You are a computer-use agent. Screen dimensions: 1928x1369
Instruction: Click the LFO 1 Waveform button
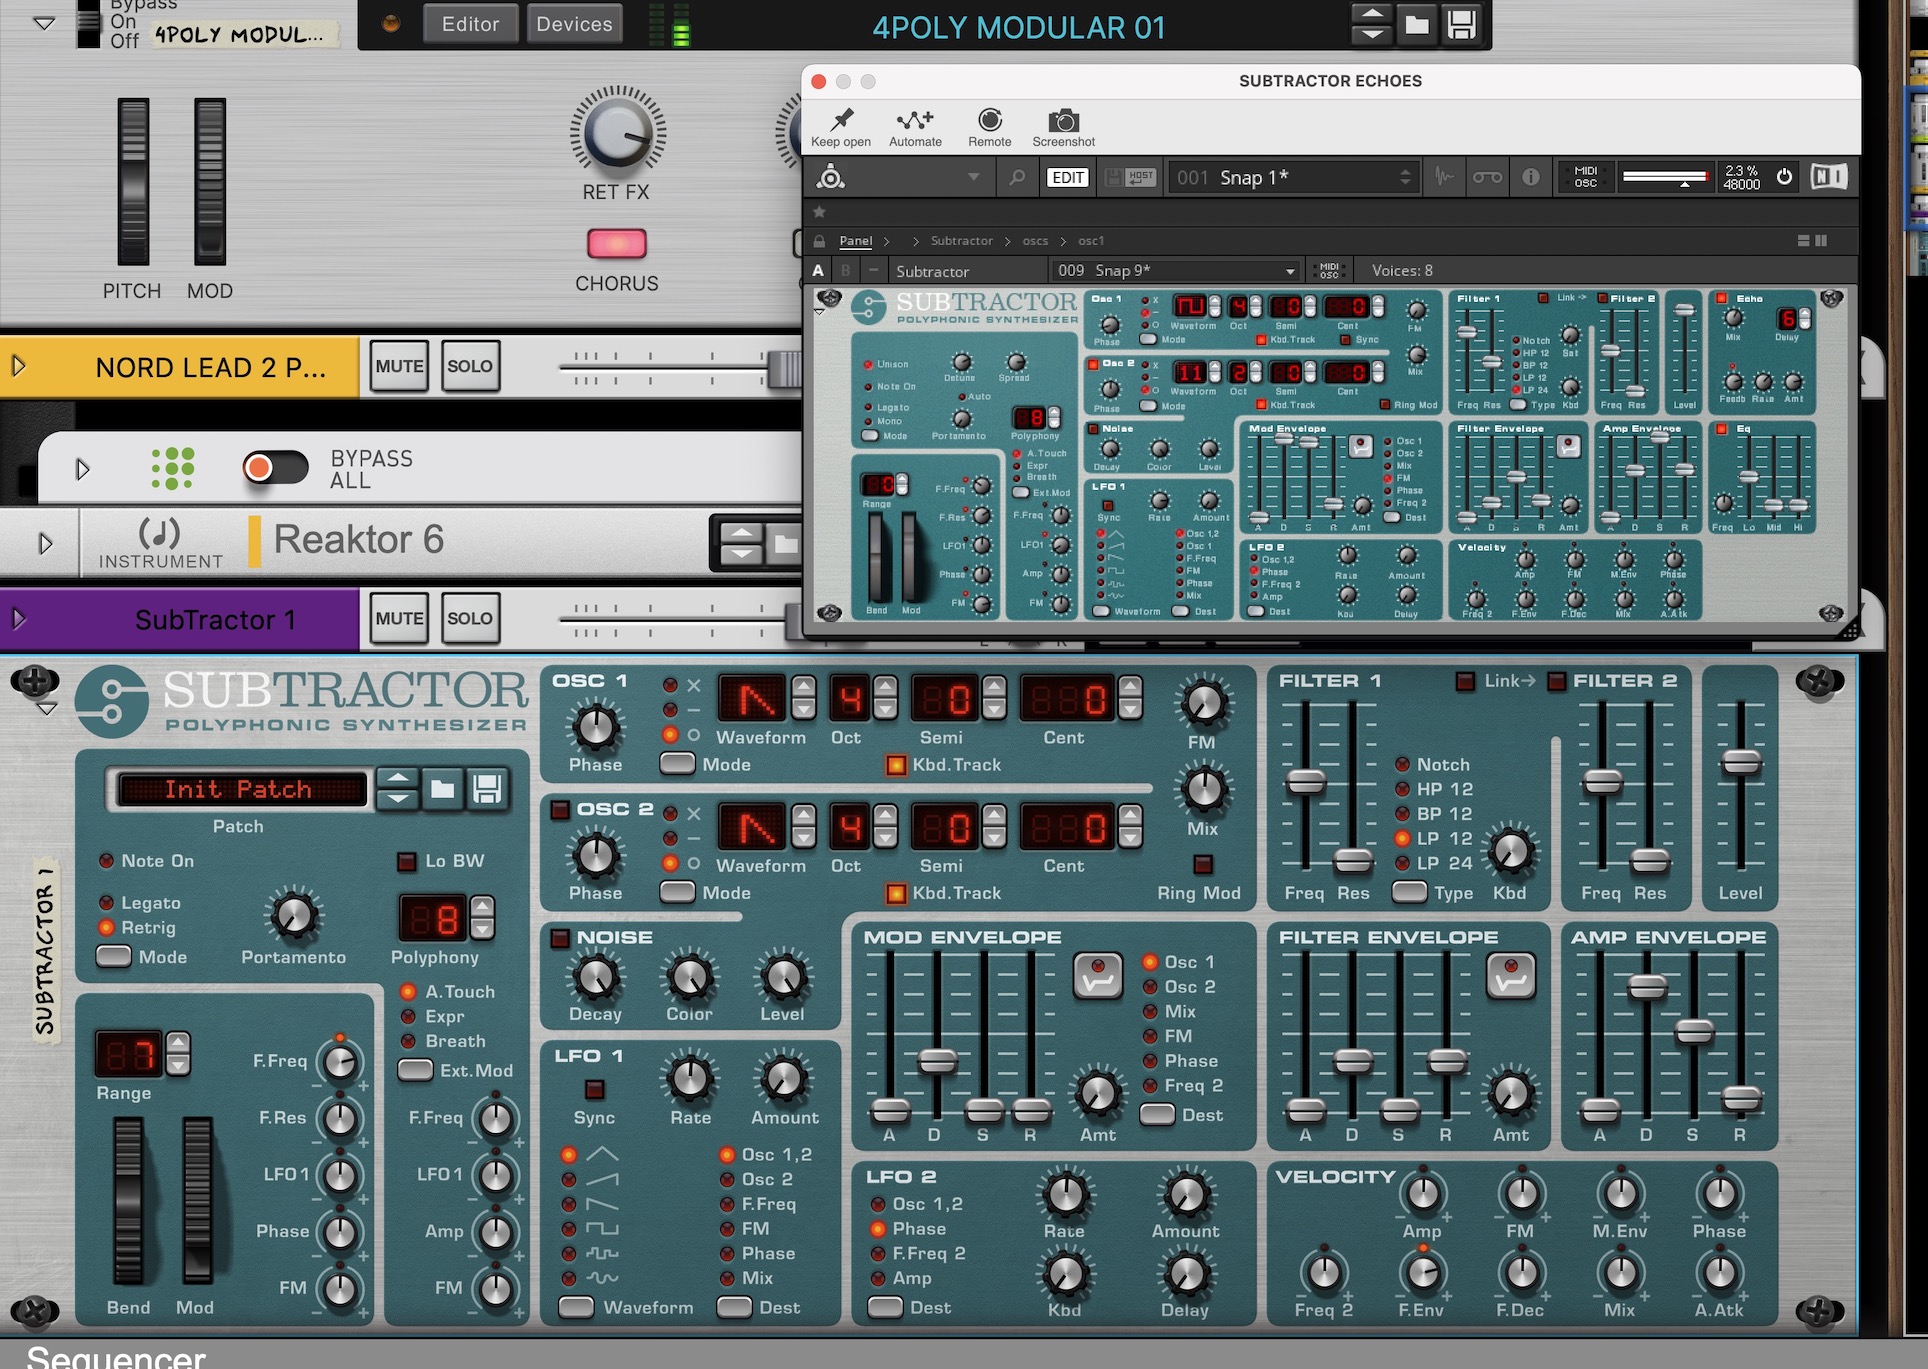coord(575,1307)
